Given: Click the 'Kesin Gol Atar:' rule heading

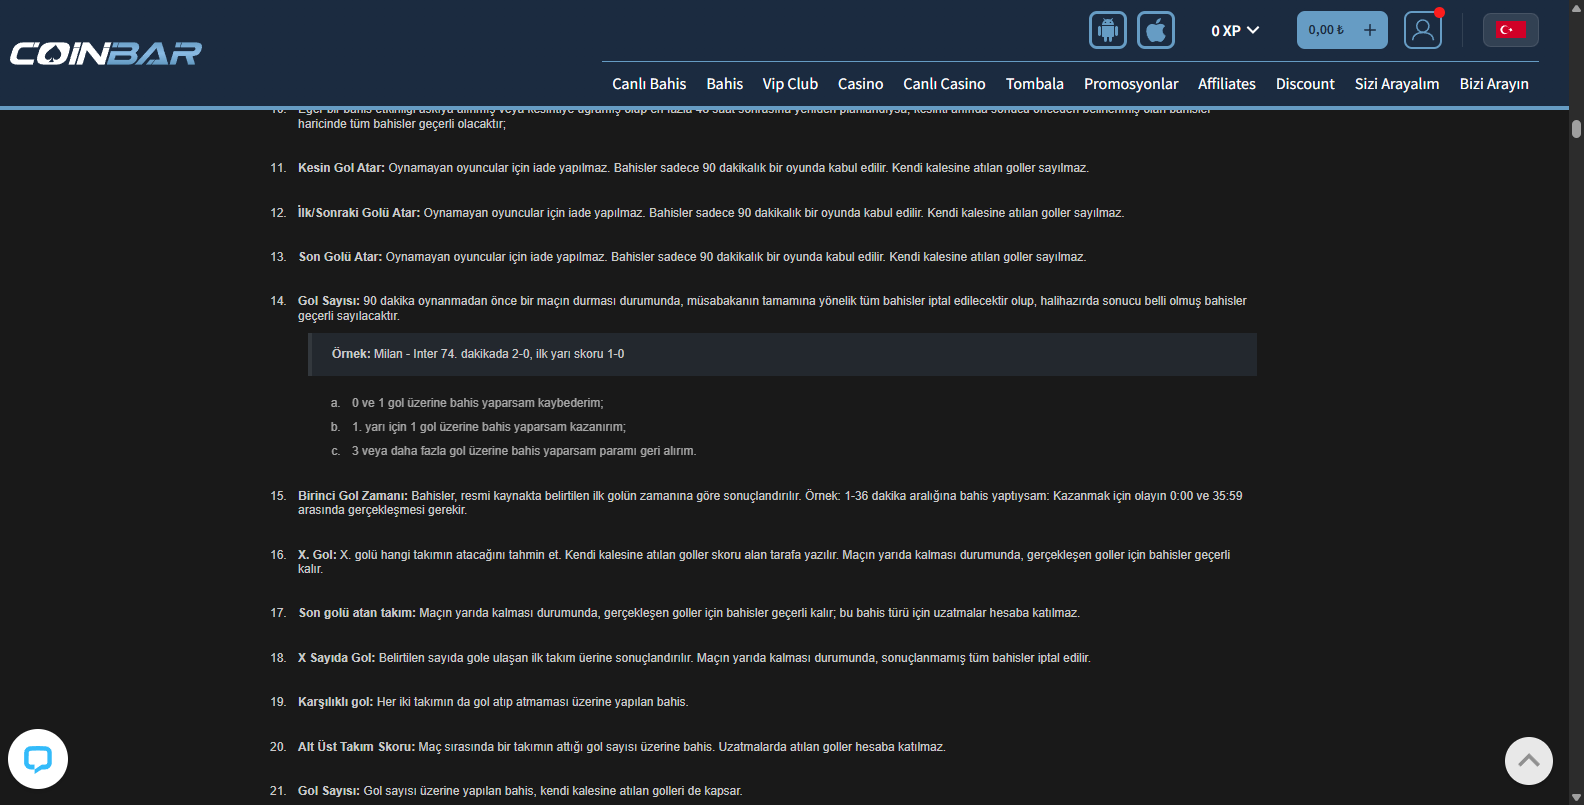Looking at the screenshot, I should pos(341,168).
